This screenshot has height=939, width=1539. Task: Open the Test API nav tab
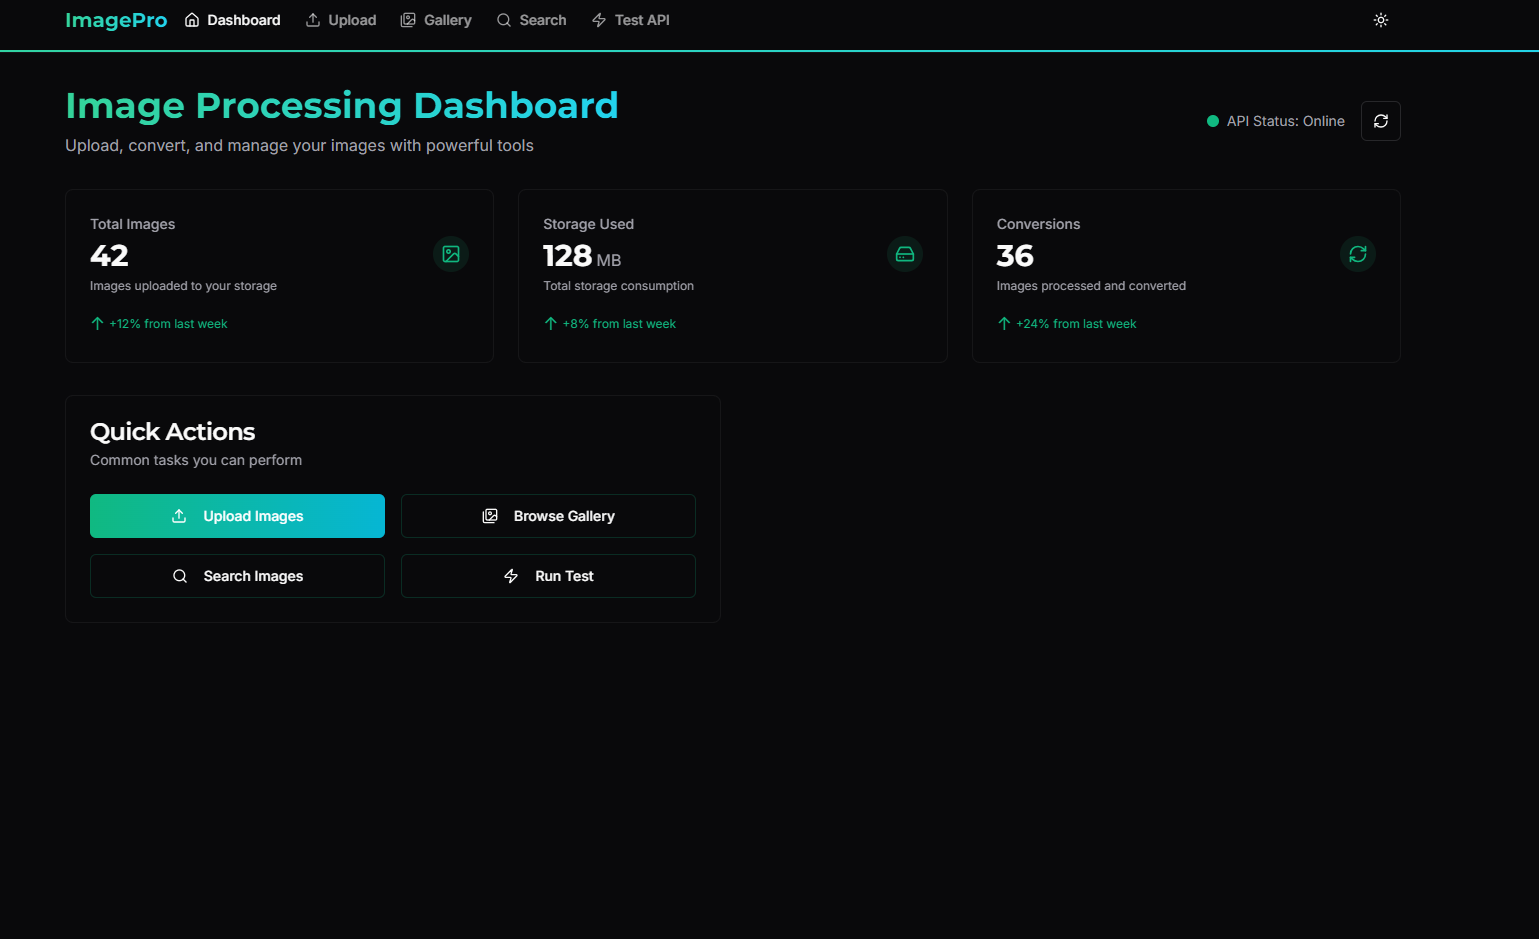(x=630, y=20)
